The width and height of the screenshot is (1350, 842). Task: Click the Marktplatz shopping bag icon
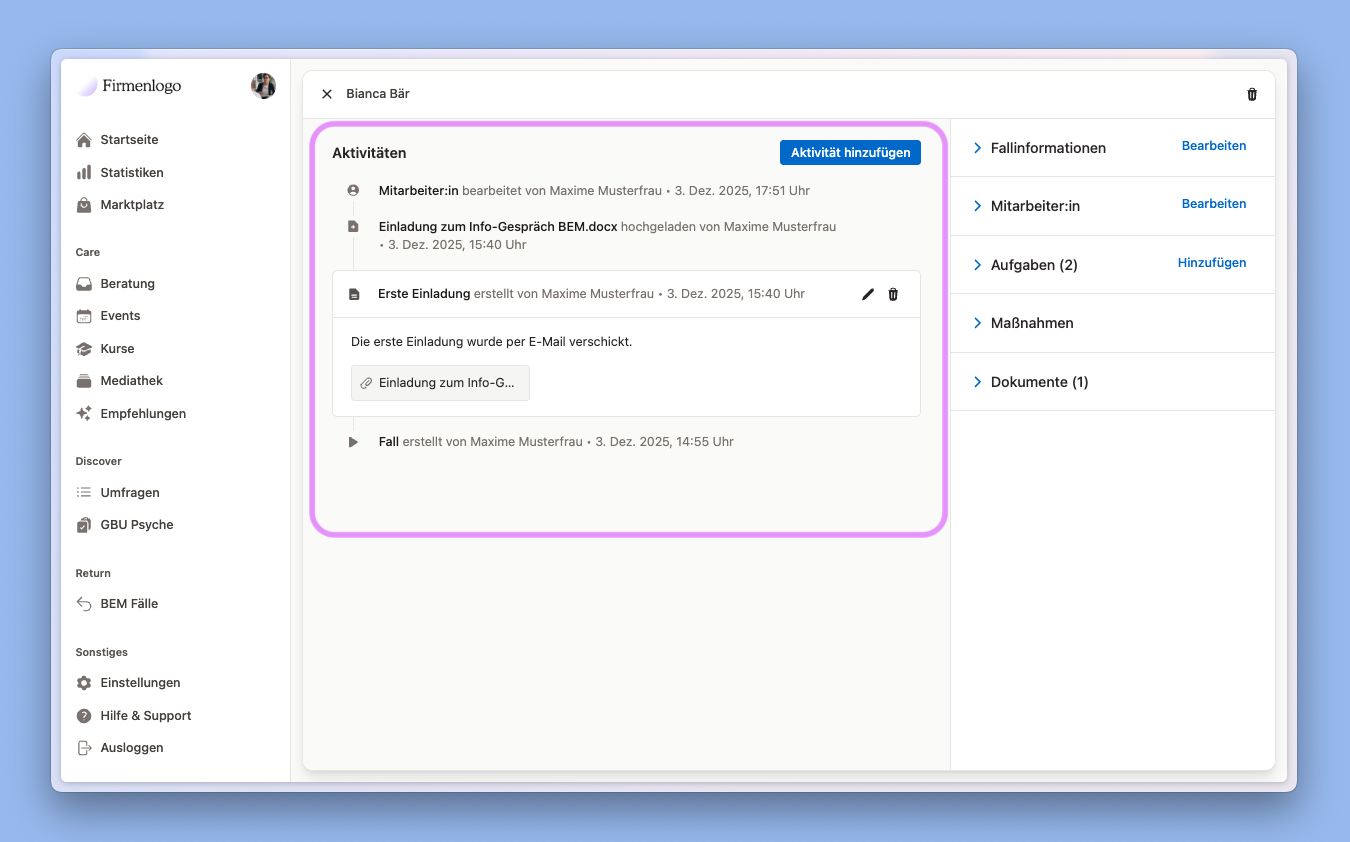point(84,205)
